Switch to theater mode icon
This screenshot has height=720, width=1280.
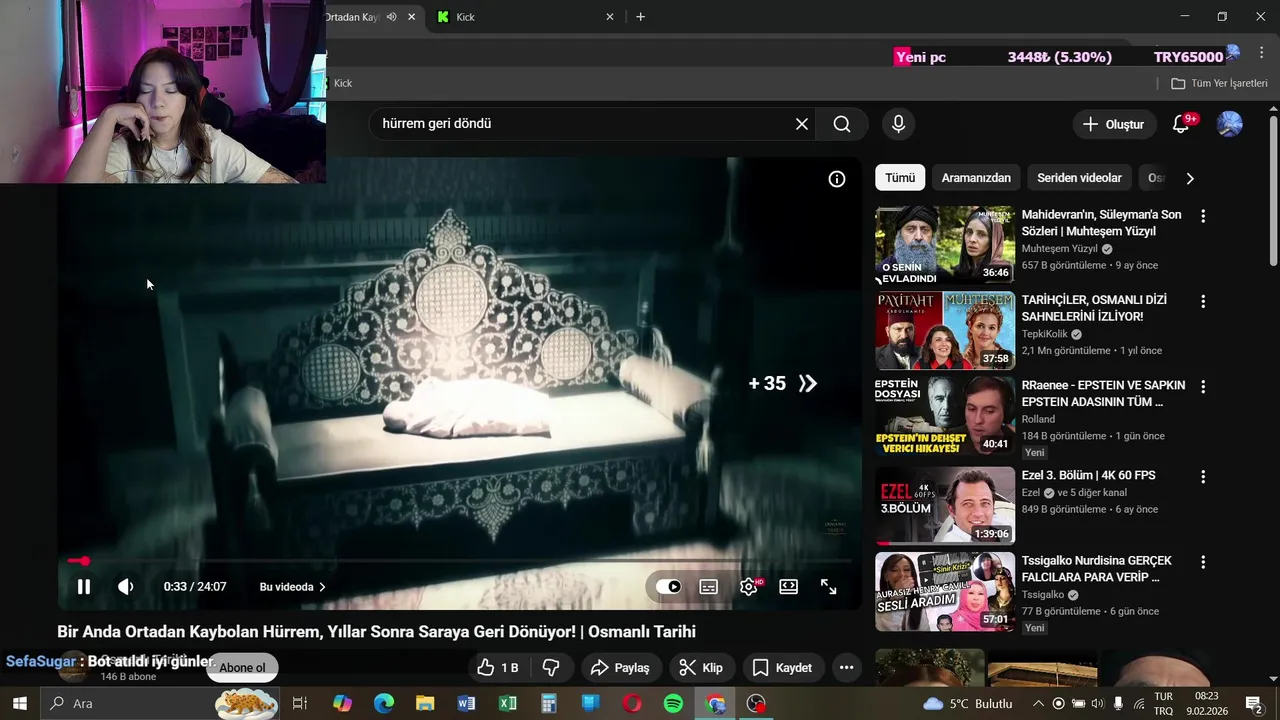tap(789, 587)
